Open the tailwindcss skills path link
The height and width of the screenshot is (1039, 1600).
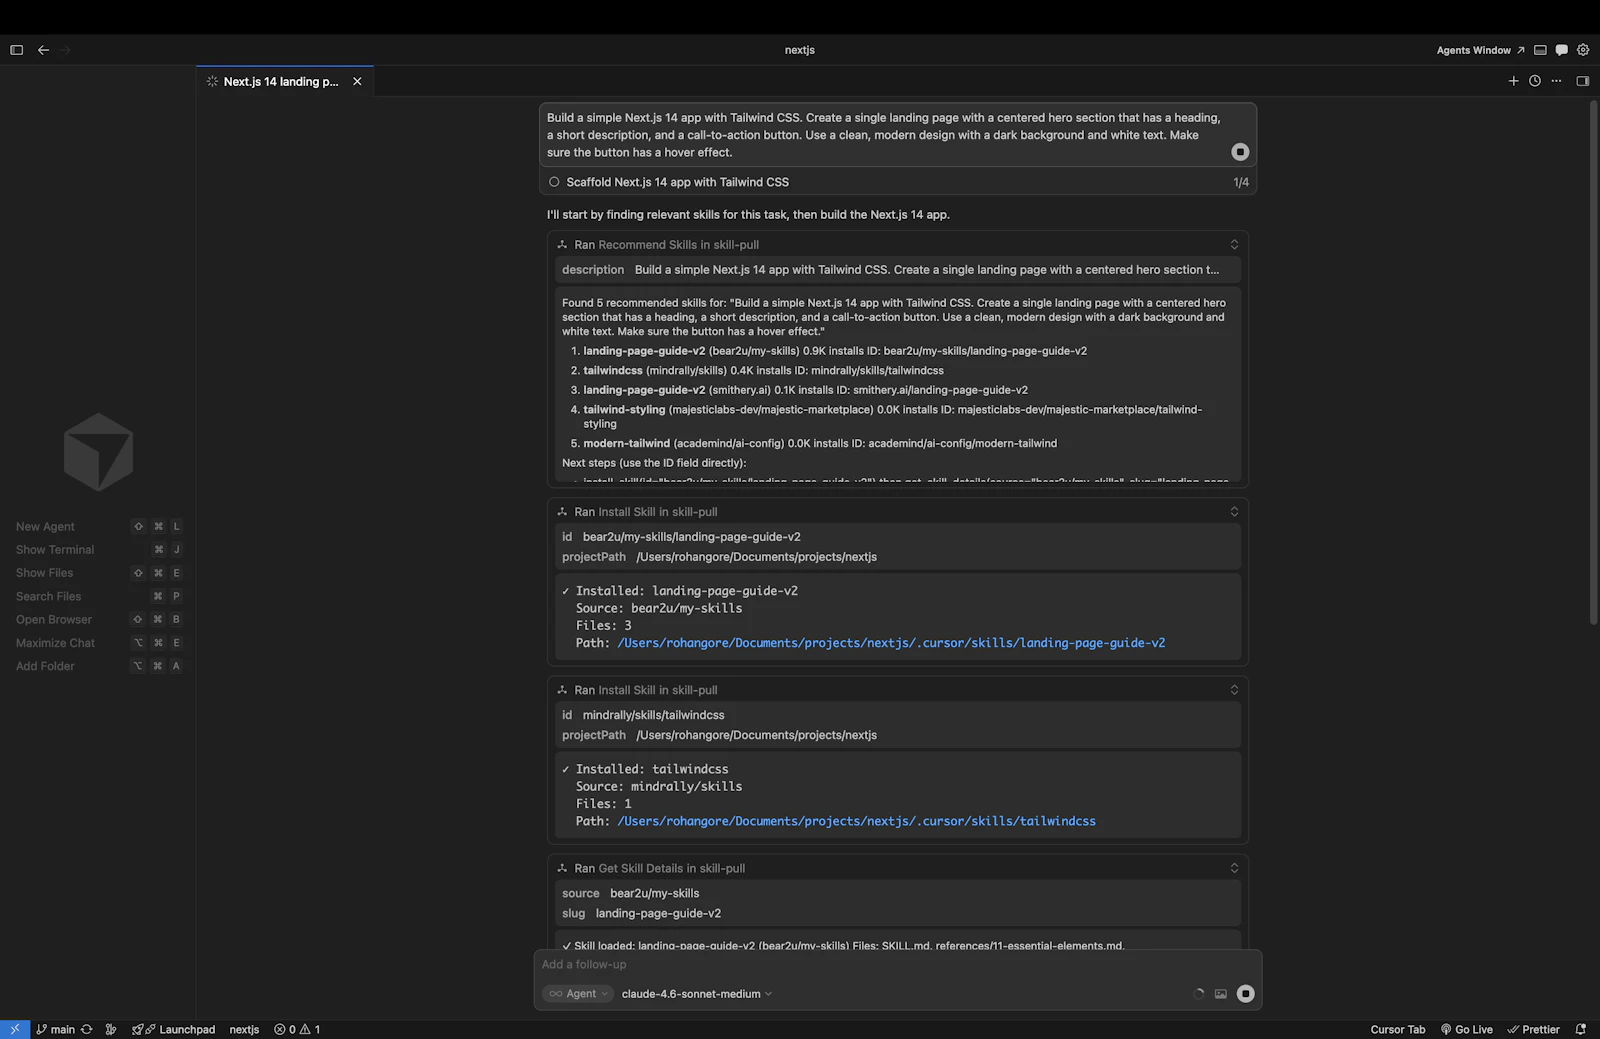856,821
